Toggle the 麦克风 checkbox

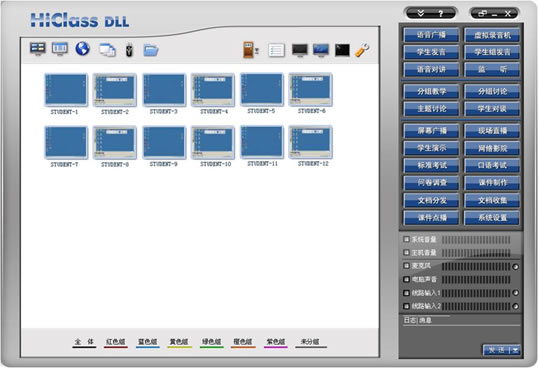(x=406, y=266)
